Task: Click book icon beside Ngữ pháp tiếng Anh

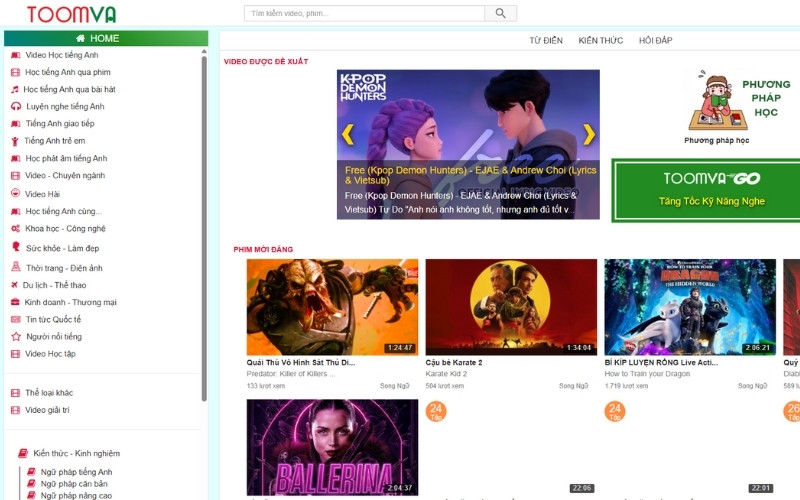Action: click(x=32, y=471)
